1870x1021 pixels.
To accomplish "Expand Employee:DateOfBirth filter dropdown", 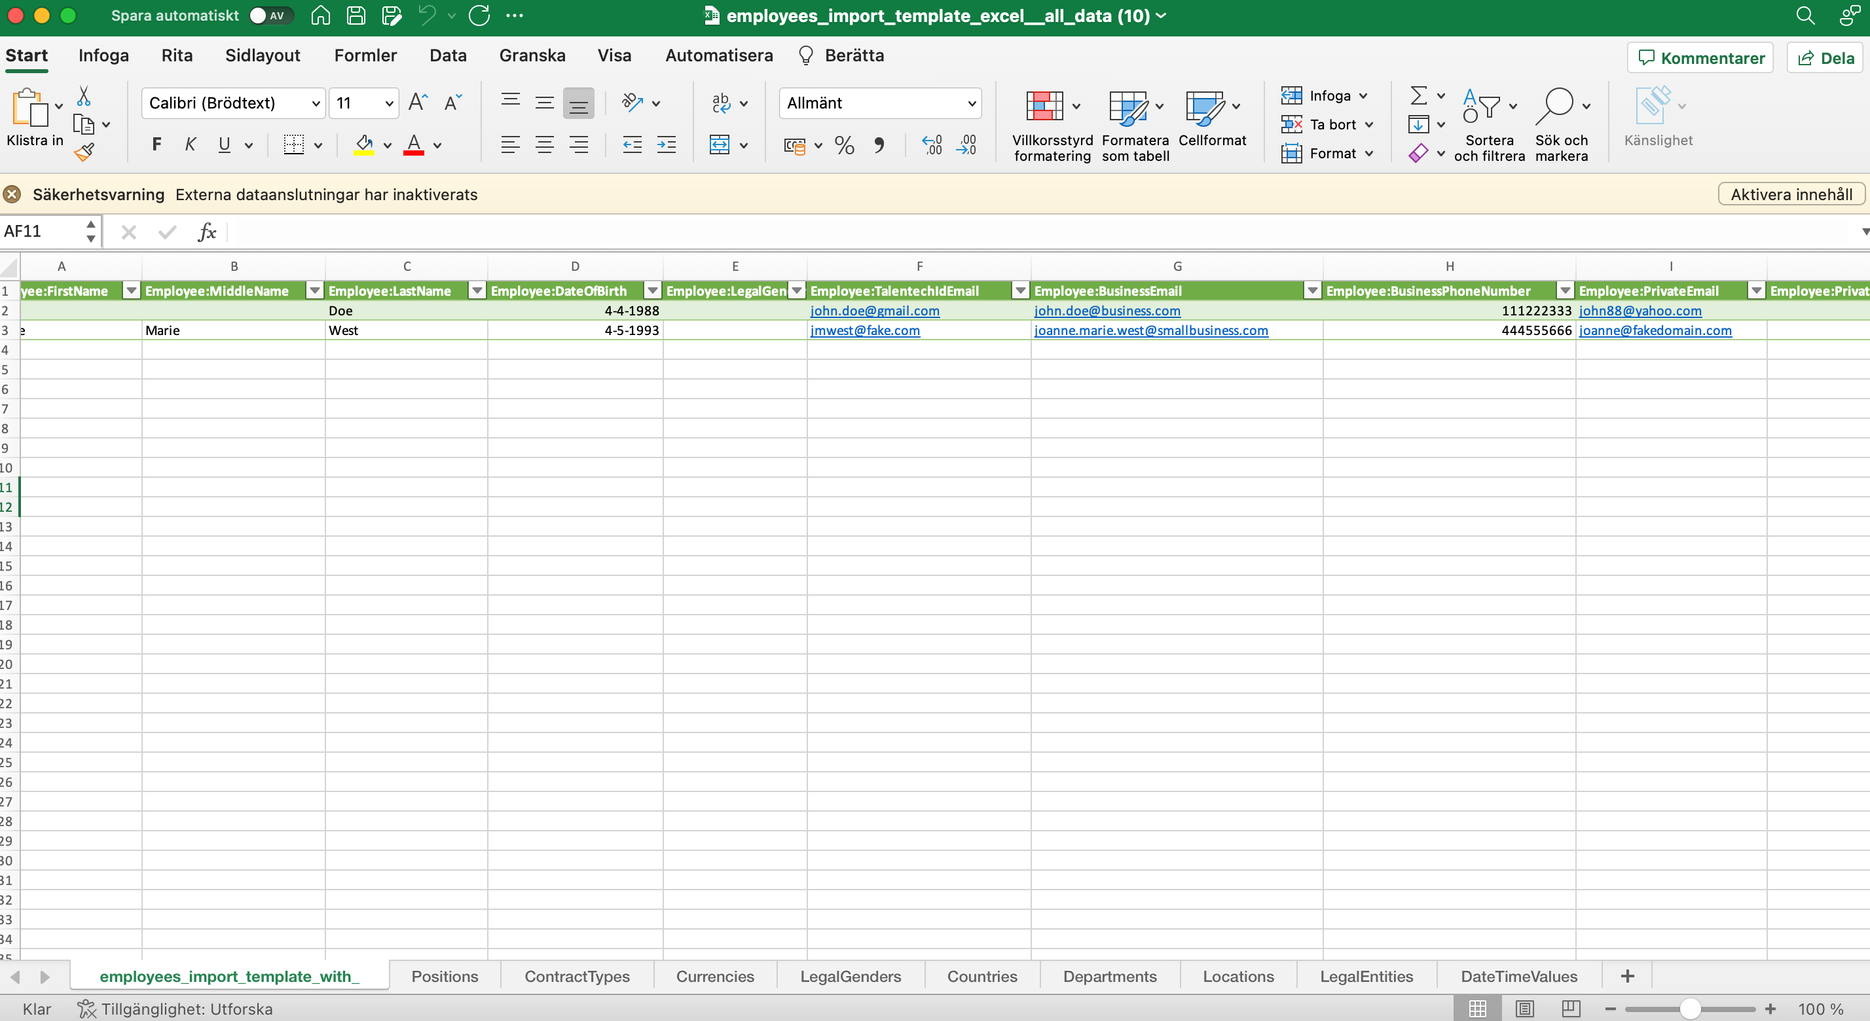I will (x=652, y=291).
